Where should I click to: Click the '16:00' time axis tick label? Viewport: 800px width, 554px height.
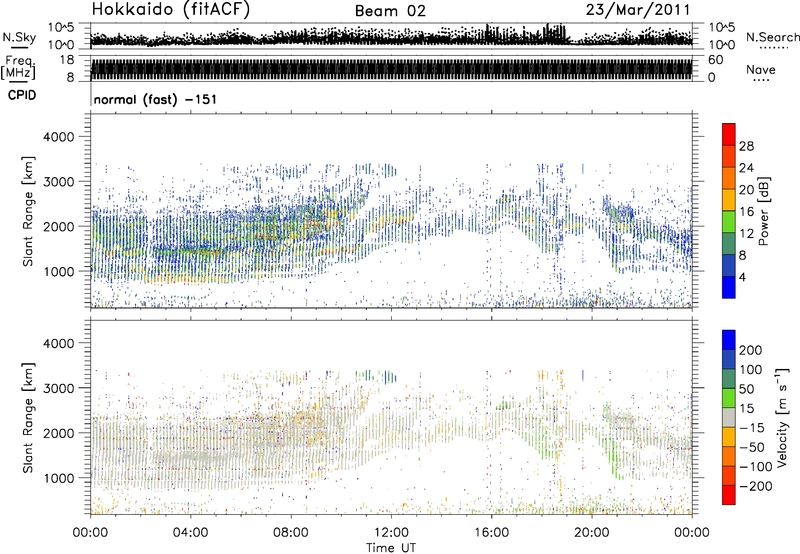[491, 533]
